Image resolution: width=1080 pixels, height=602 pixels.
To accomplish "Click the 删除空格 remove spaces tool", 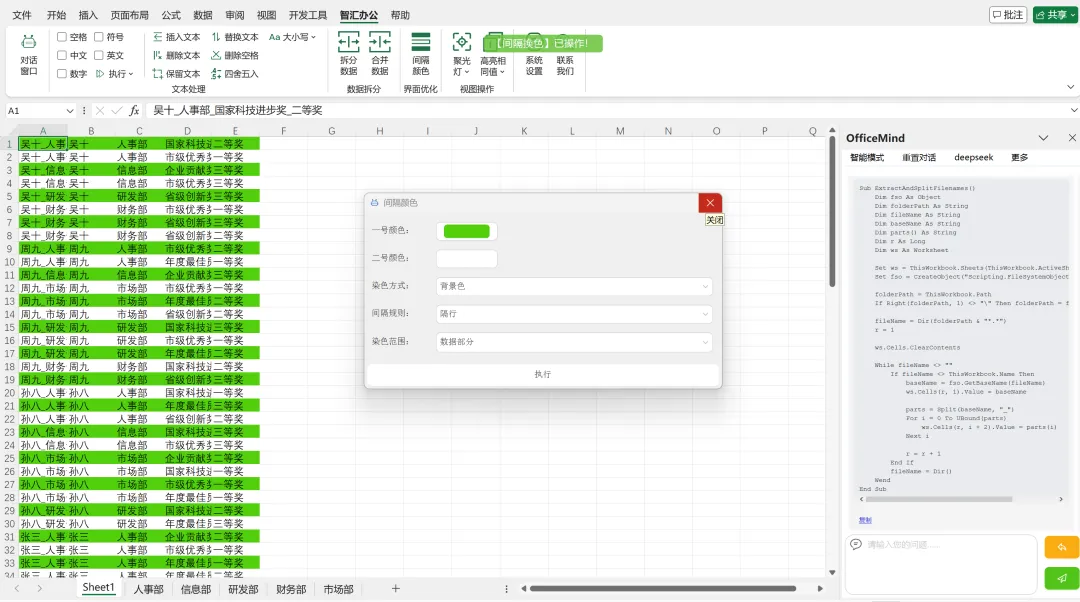I will point(235,55).
